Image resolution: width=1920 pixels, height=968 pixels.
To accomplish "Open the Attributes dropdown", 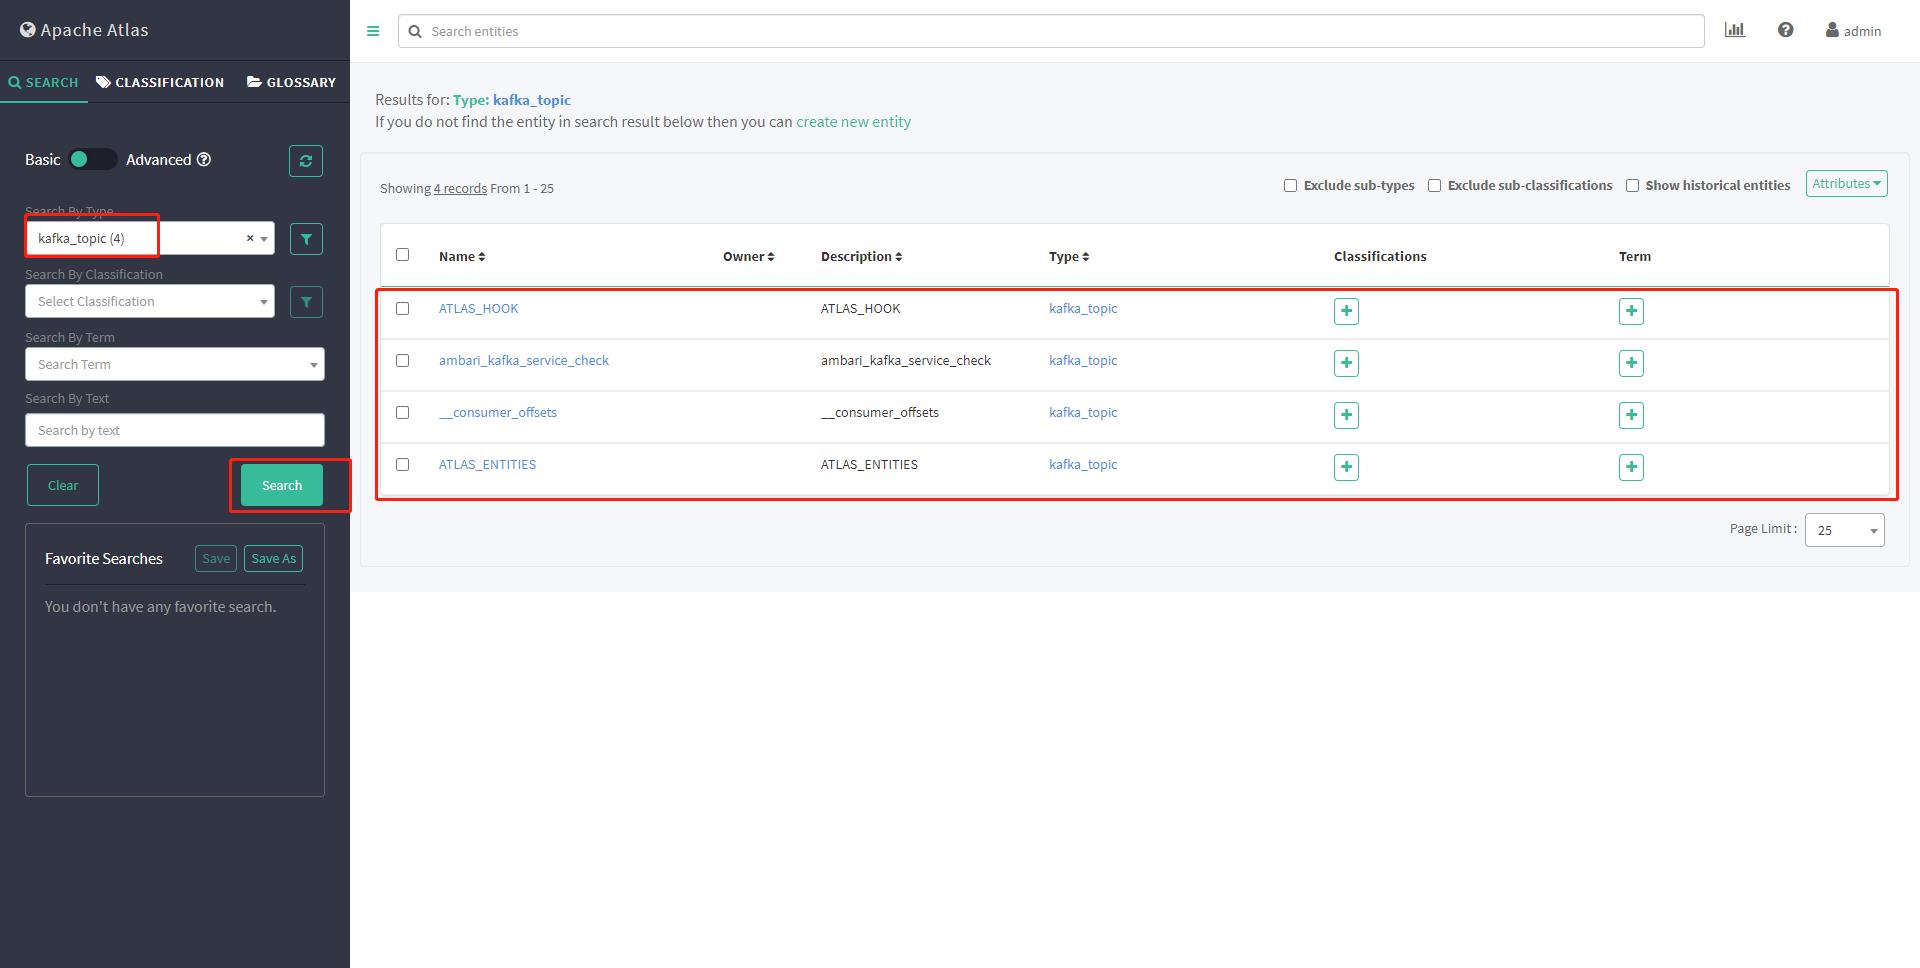I will coord(1846,184).
